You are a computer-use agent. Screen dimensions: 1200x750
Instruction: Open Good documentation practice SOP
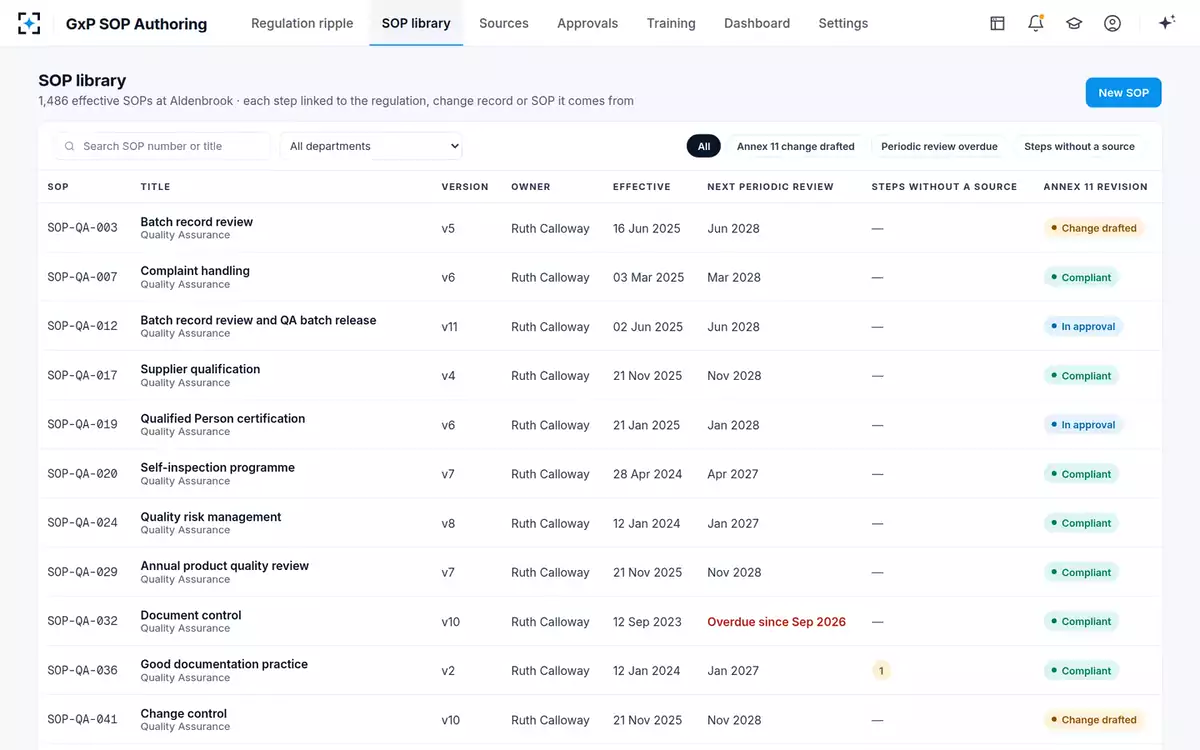224,664
